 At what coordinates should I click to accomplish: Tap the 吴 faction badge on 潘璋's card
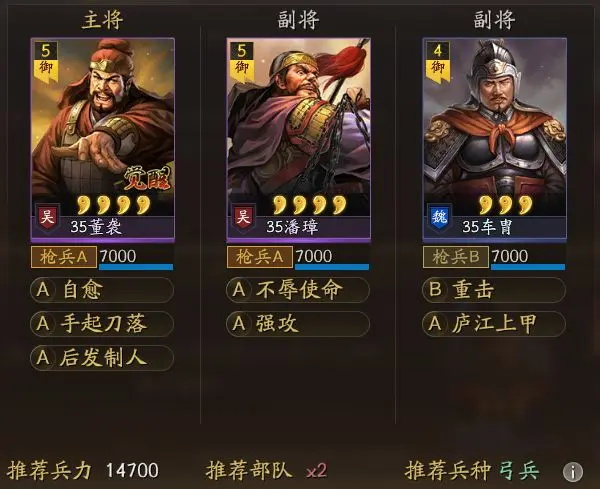[x=243, y=218]
